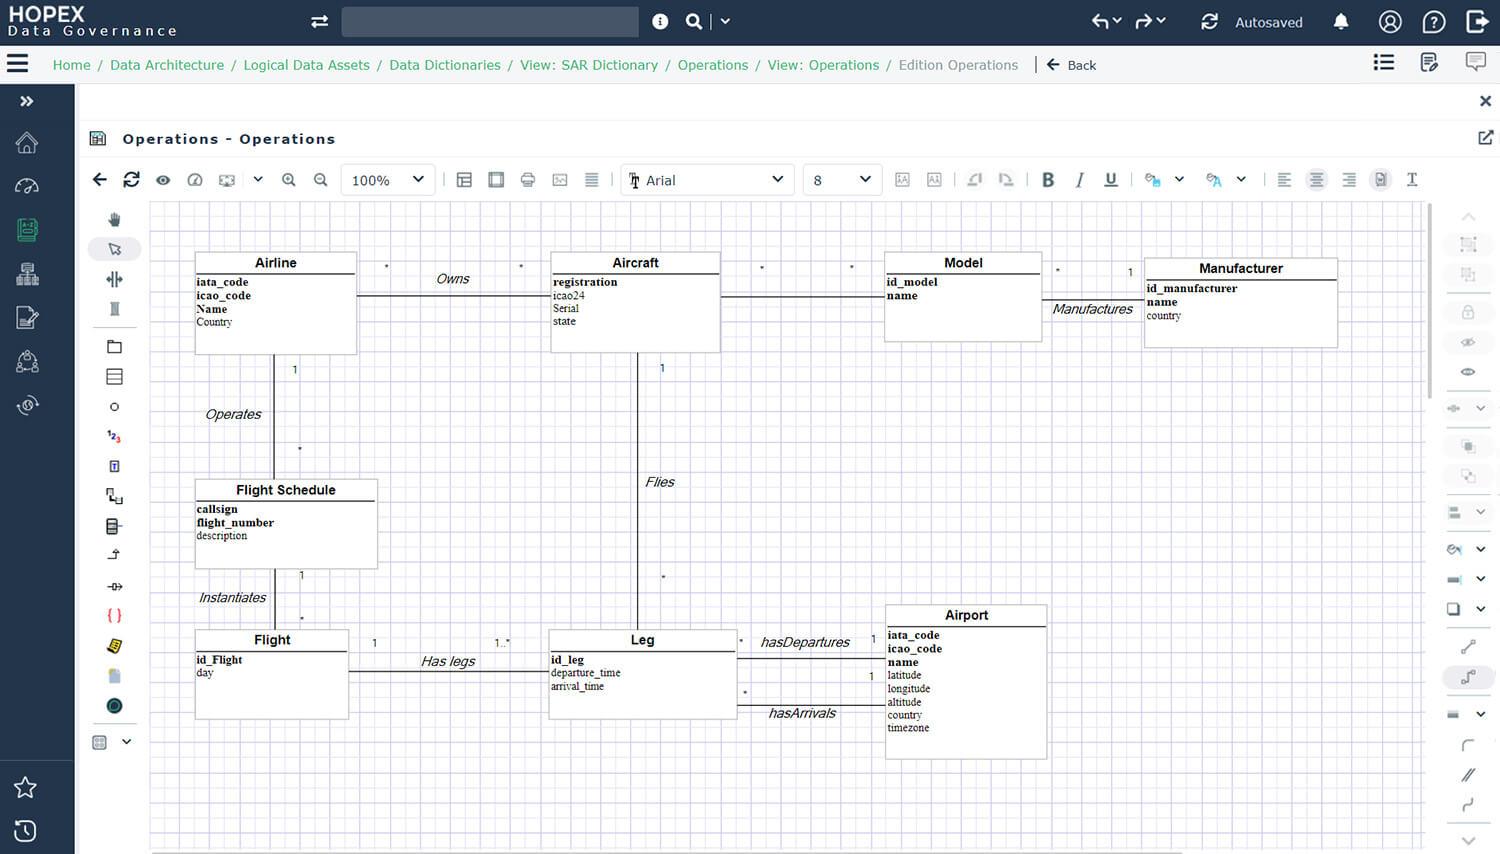
Task: Zoom out of the diagram
Action: [321, 180]
